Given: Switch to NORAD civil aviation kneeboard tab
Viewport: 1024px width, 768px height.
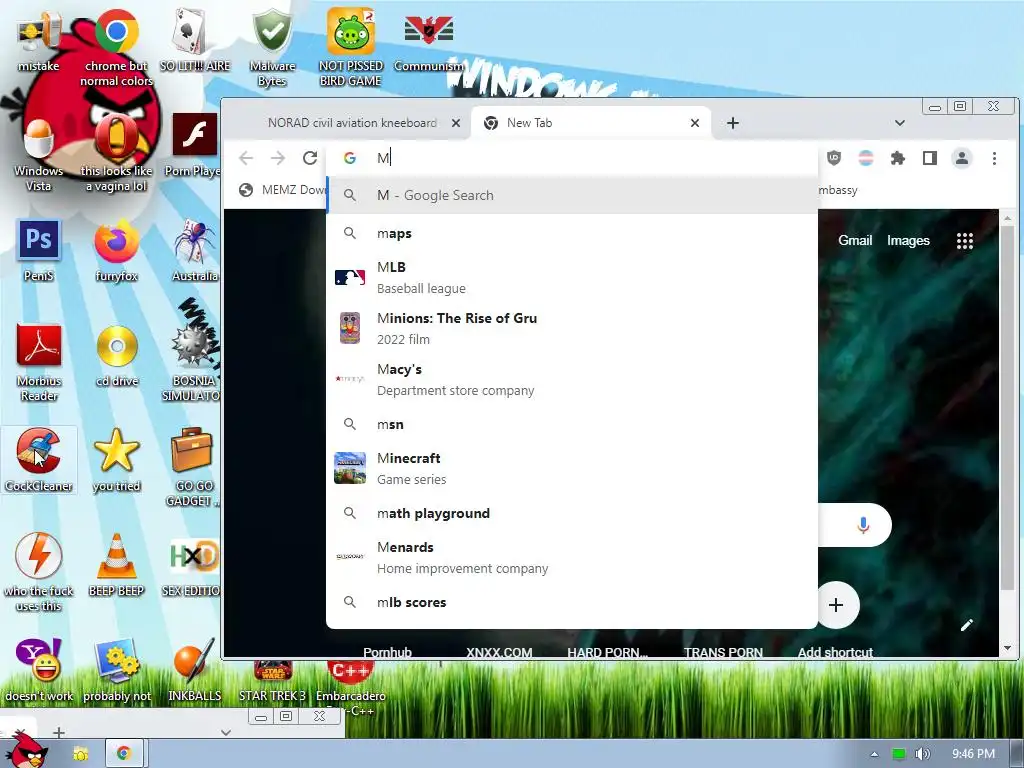Looking at the screenshot, I should 351,123.
